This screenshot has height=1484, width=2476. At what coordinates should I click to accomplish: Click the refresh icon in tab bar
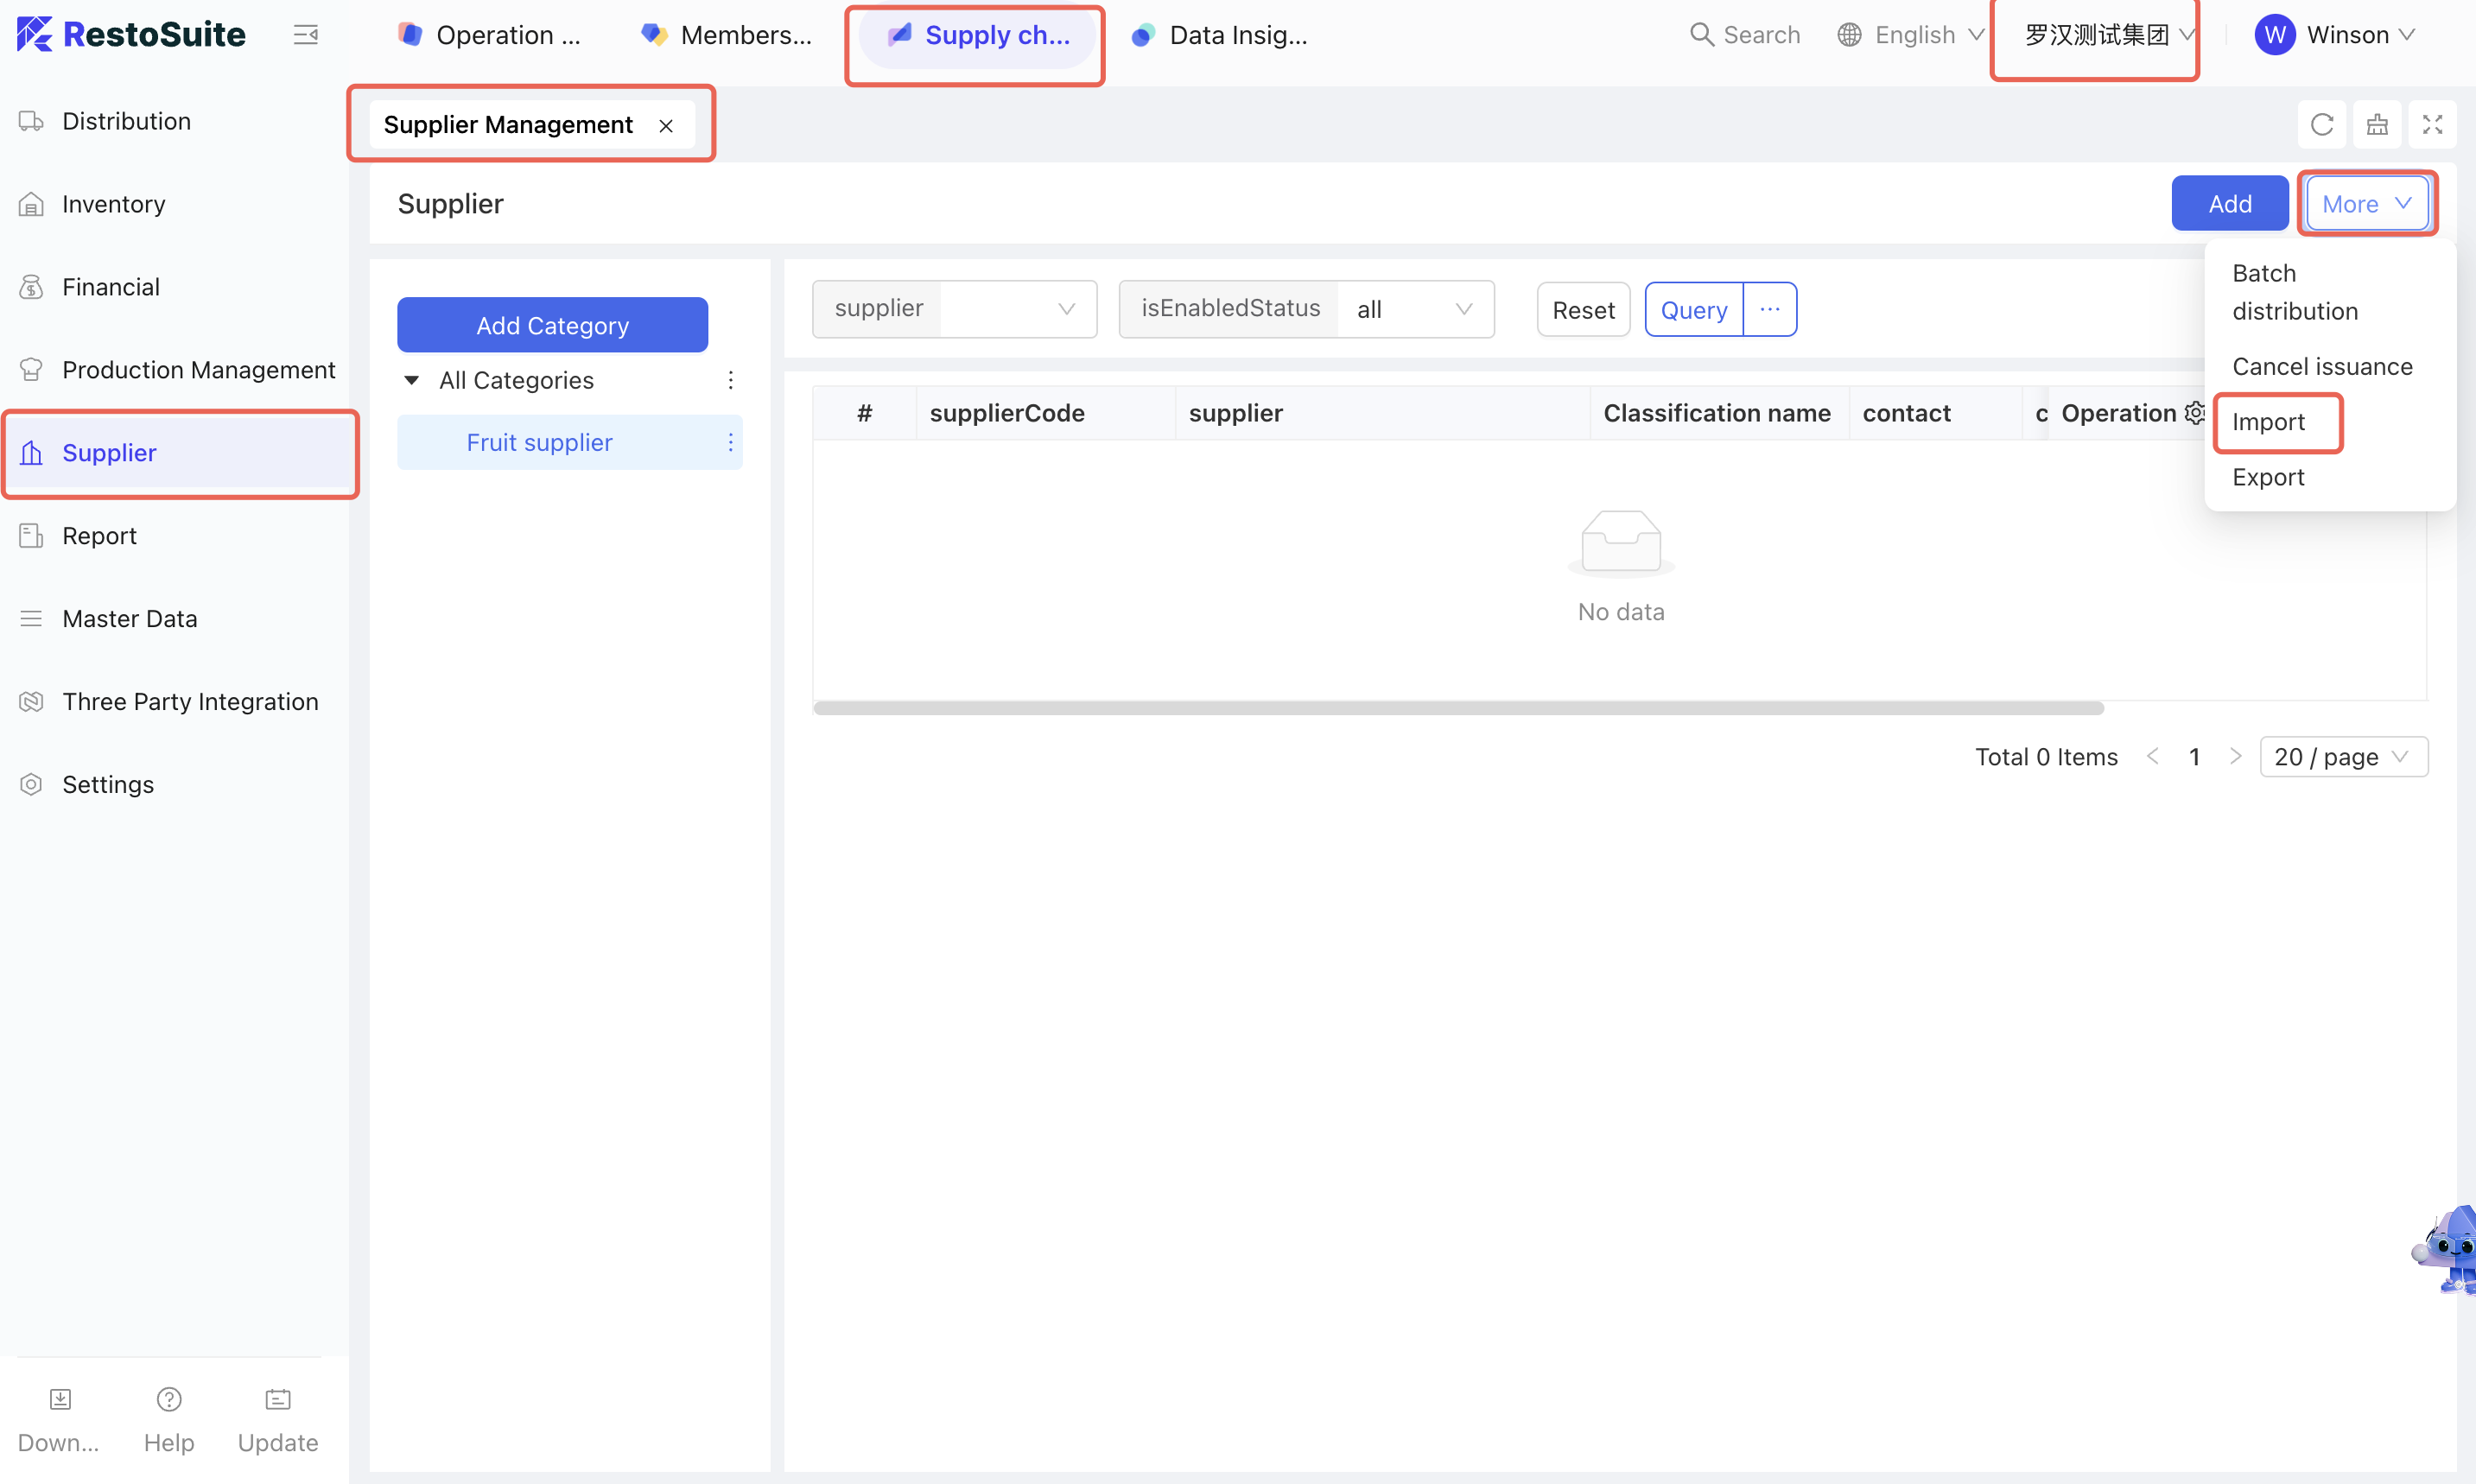click(x=2321, y=124)
